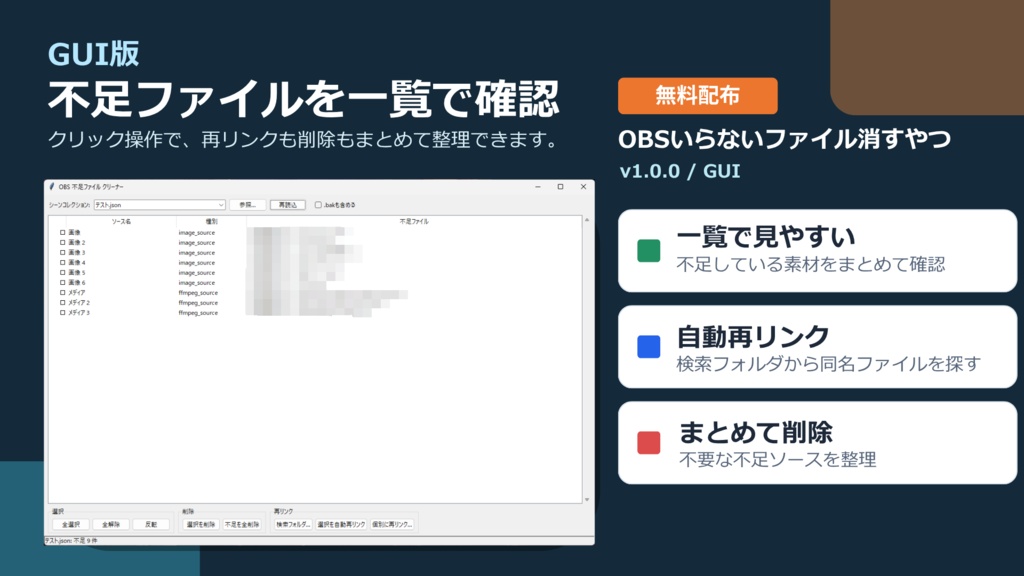Open the シーンコレクション dropdown showing テスト.json
Screen dimensions: 1024x576
click(x=159, y=205)
